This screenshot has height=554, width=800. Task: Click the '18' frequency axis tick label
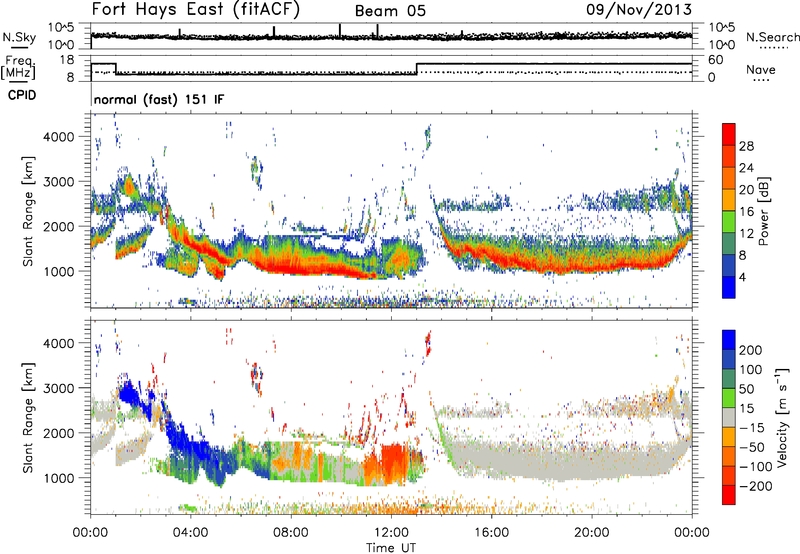pyautogui.click(x=66, y=60)
